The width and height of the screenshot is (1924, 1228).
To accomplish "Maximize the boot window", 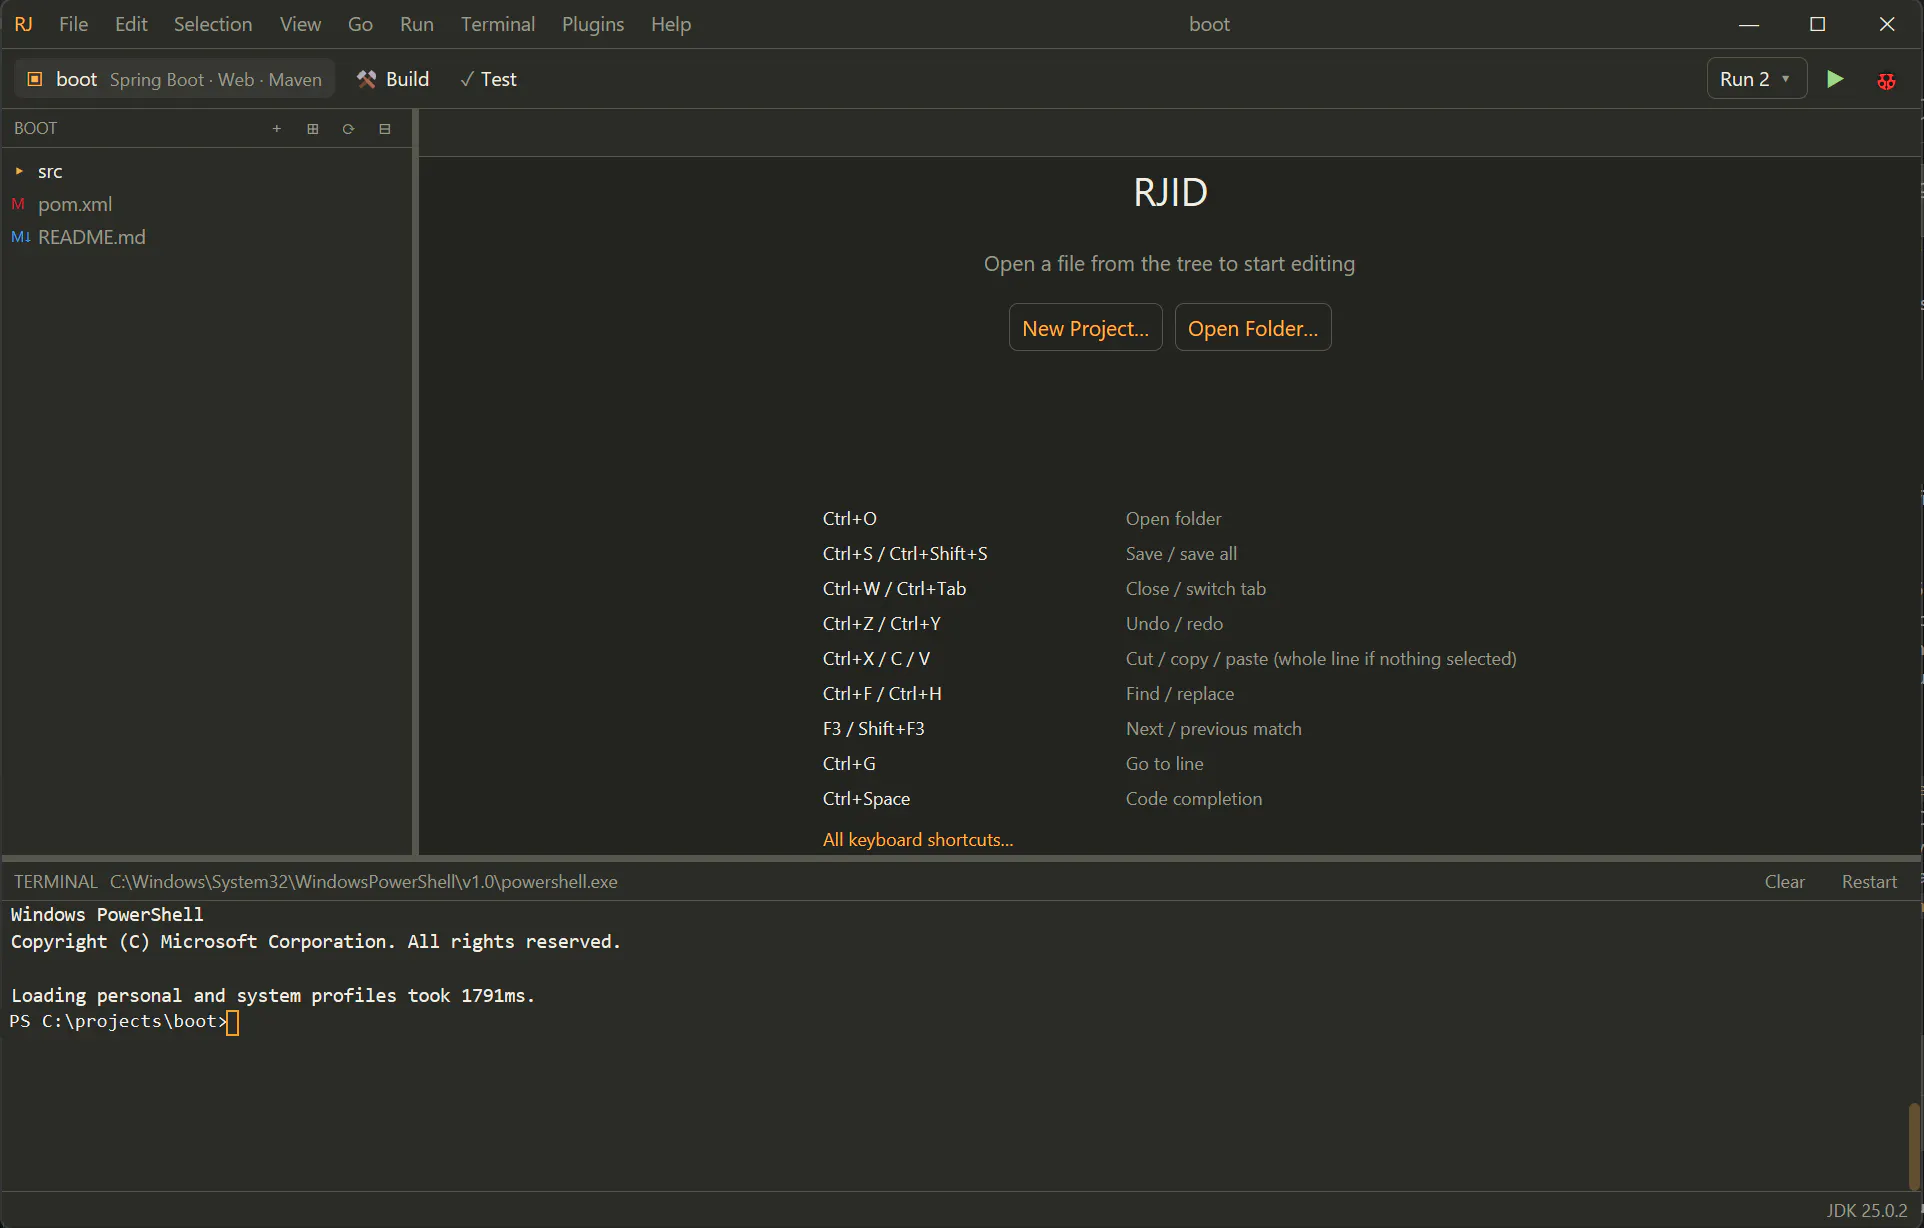I will 1818,24.
